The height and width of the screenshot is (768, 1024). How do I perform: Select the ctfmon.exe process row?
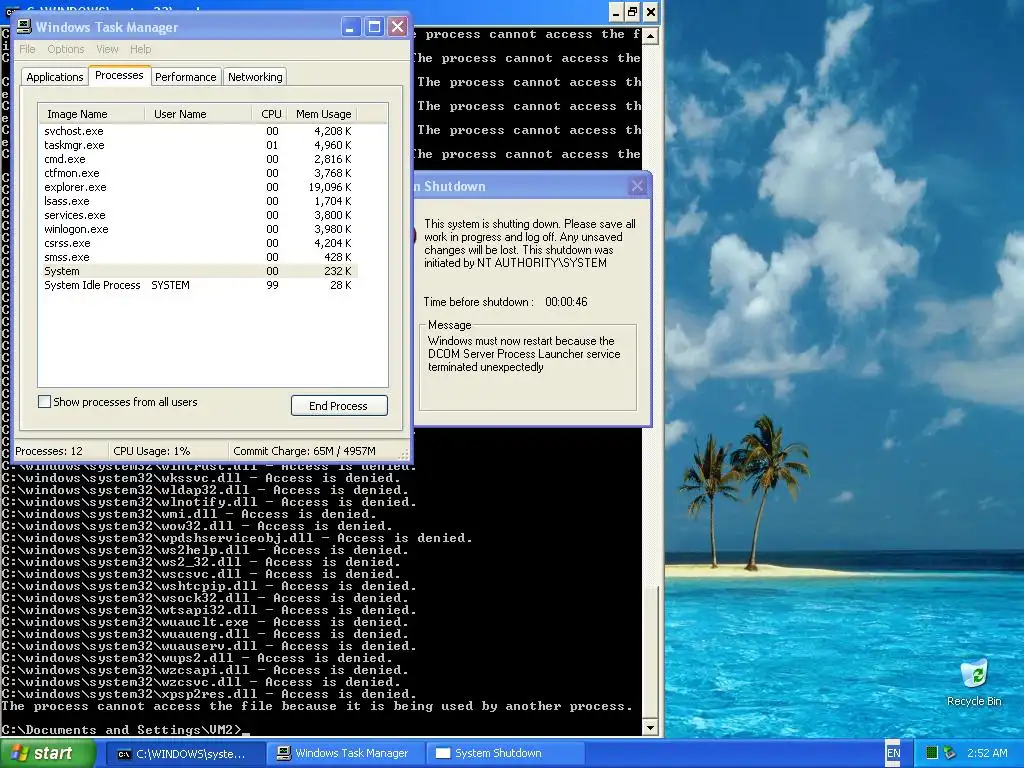pos(198,173)
